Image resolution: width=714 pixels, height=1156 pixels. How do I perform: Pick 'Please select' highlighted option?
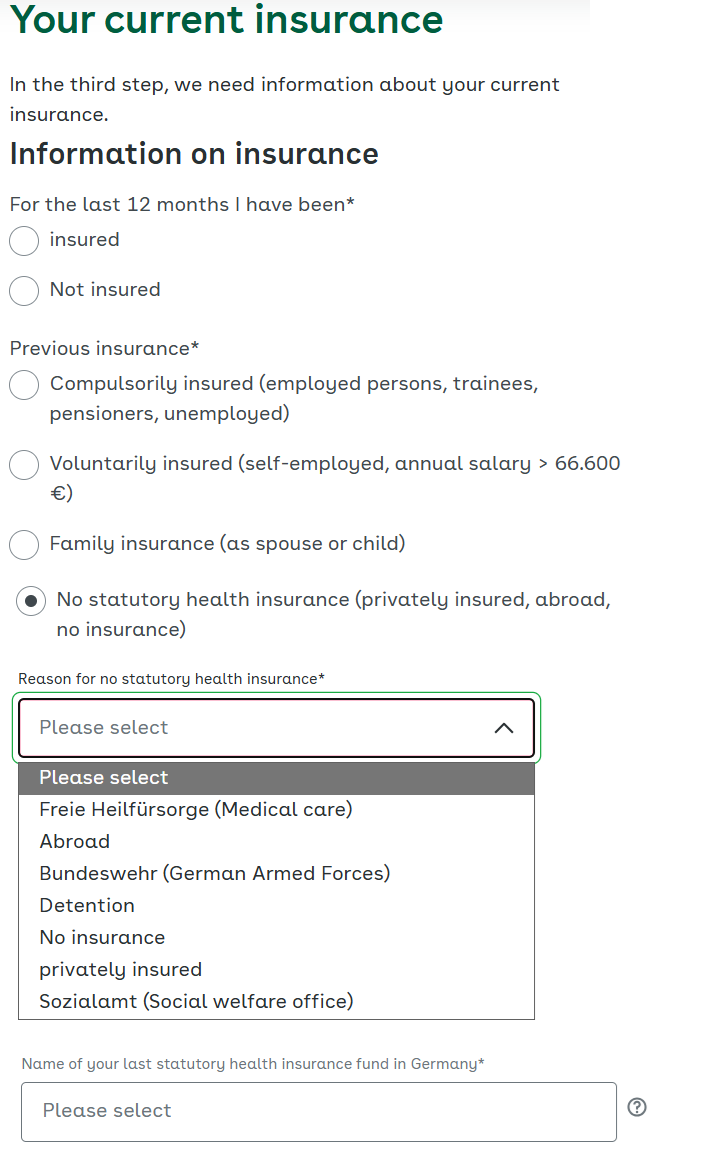pyautogui.click(x=277, y=778)
